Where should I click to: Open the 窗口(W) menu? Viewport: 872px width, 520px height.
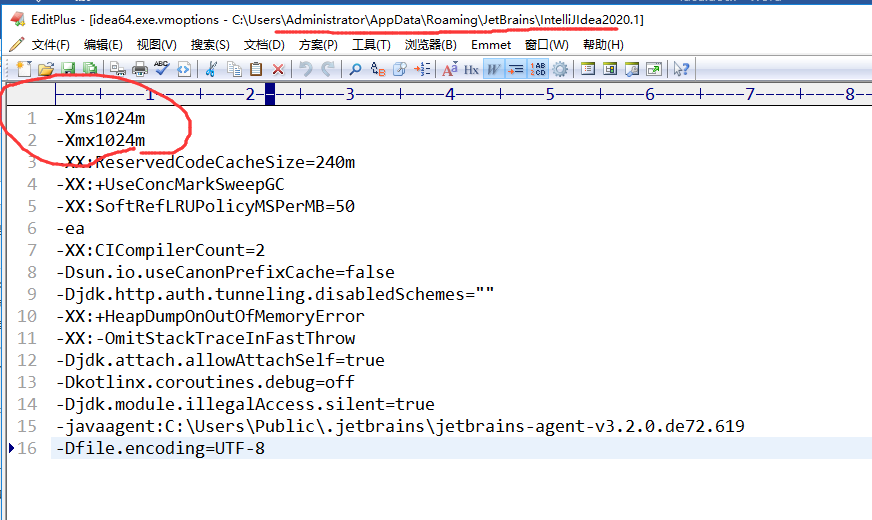[x=547, y=44]
